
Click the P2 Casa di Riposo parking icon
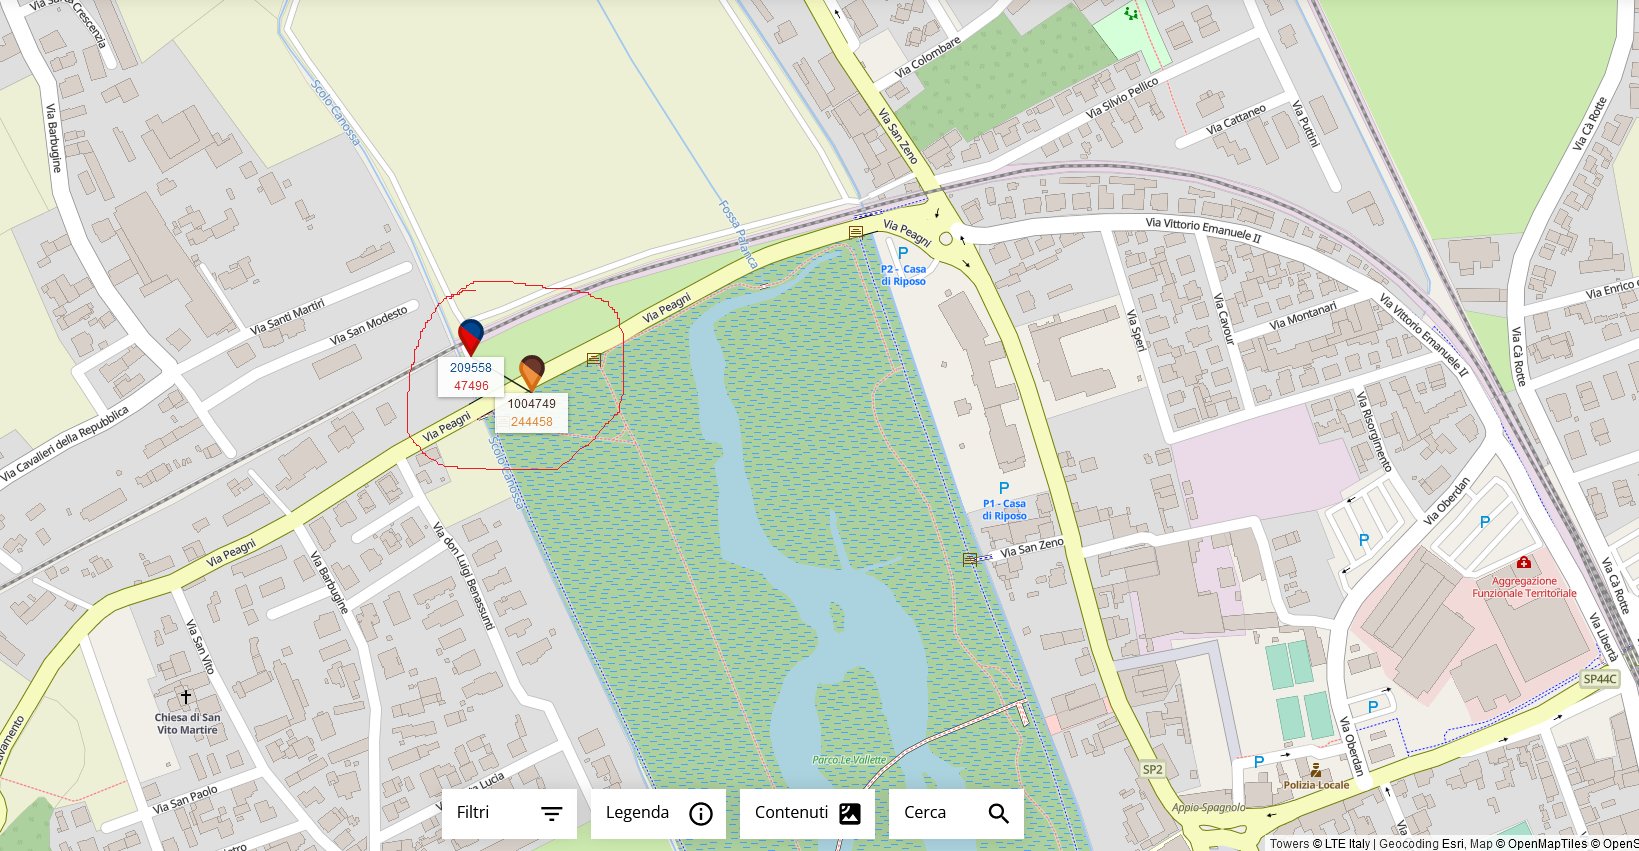coord(903,254)
